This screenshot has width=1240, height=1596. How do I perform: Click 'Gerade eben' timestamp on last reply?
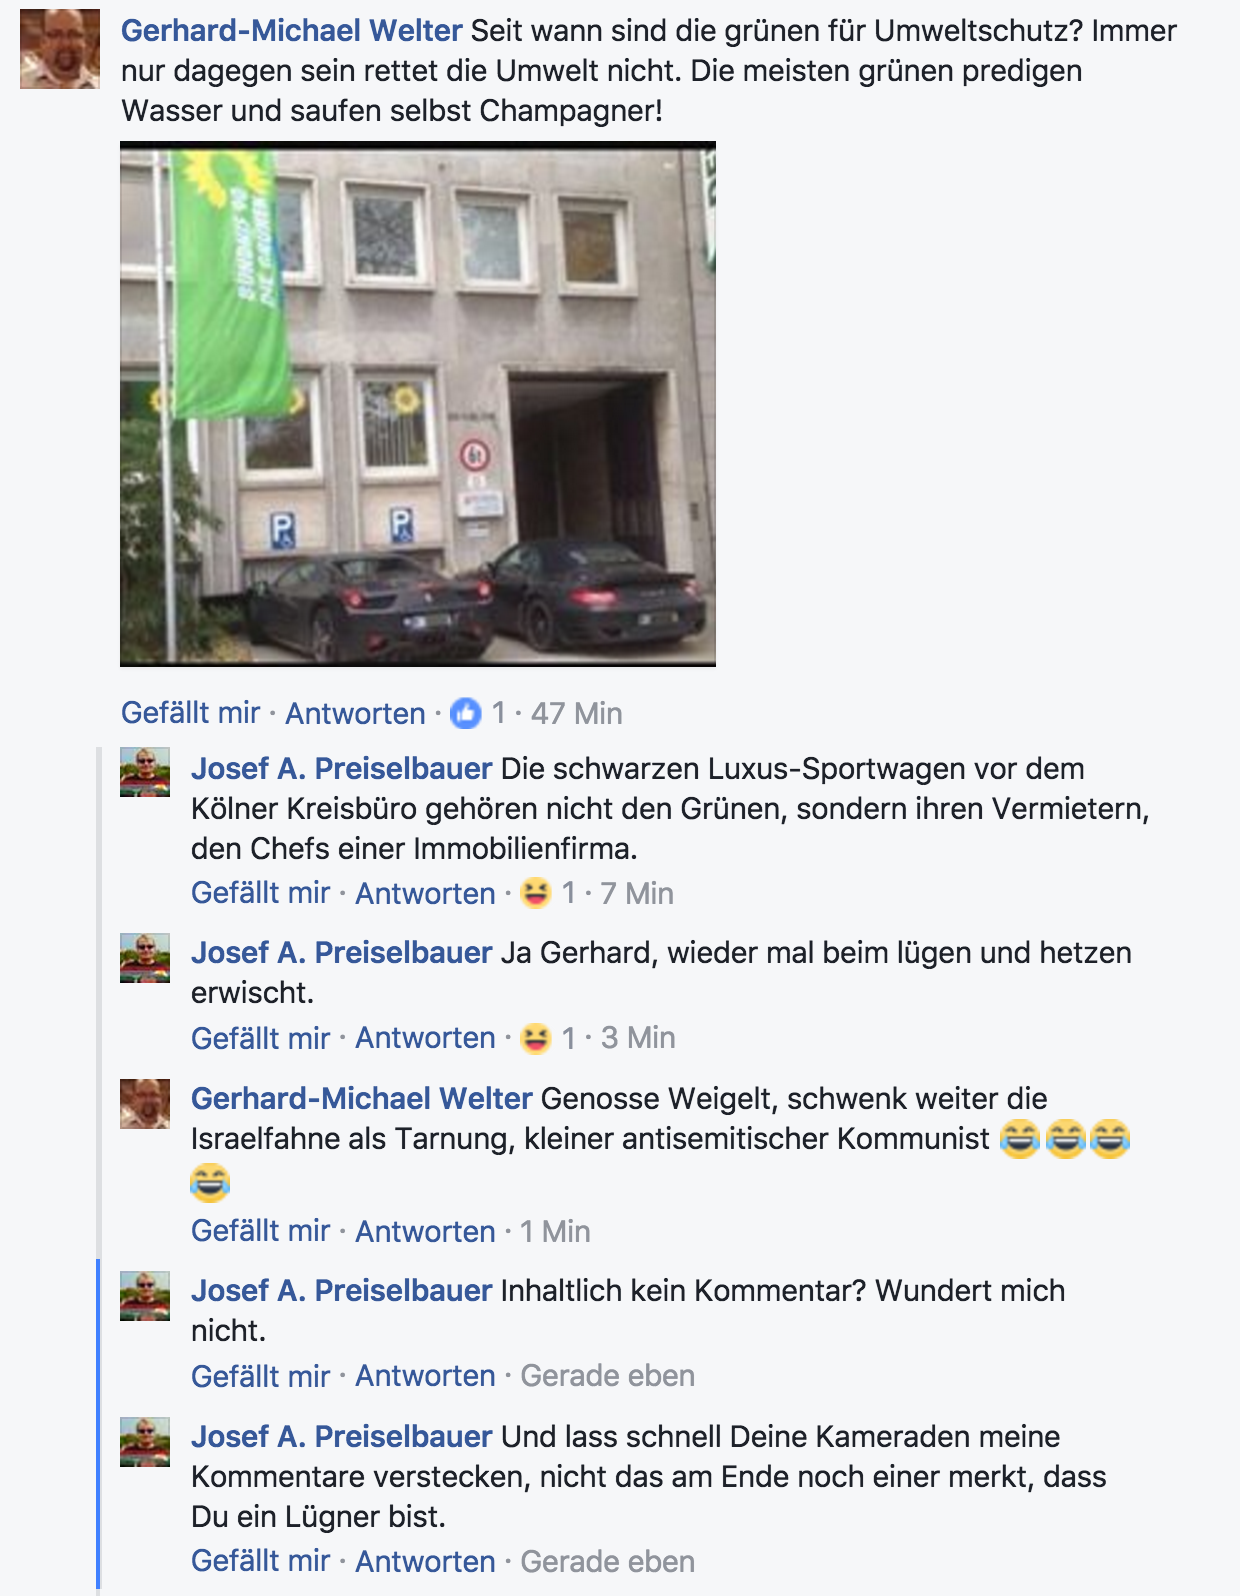(607, 1561)
